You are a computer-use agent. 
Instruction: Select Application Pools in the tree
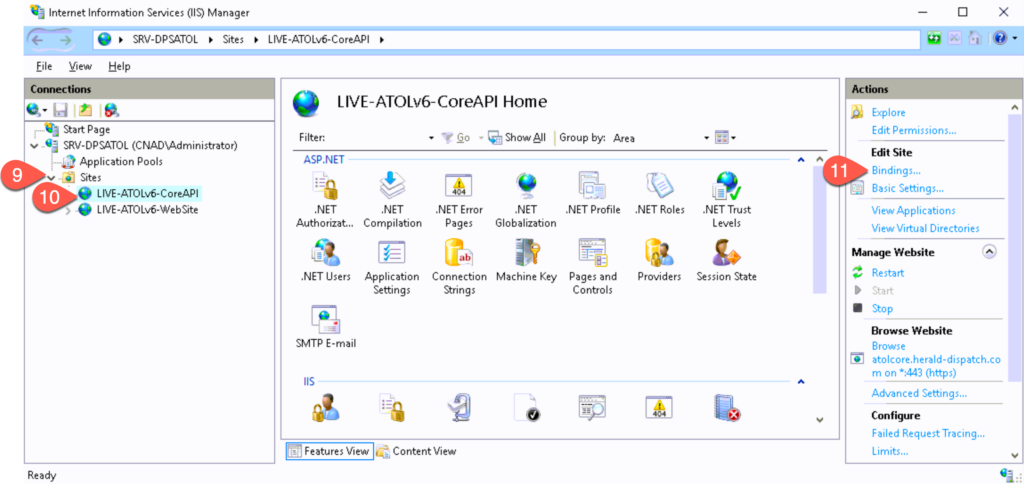tap(120, 161)
